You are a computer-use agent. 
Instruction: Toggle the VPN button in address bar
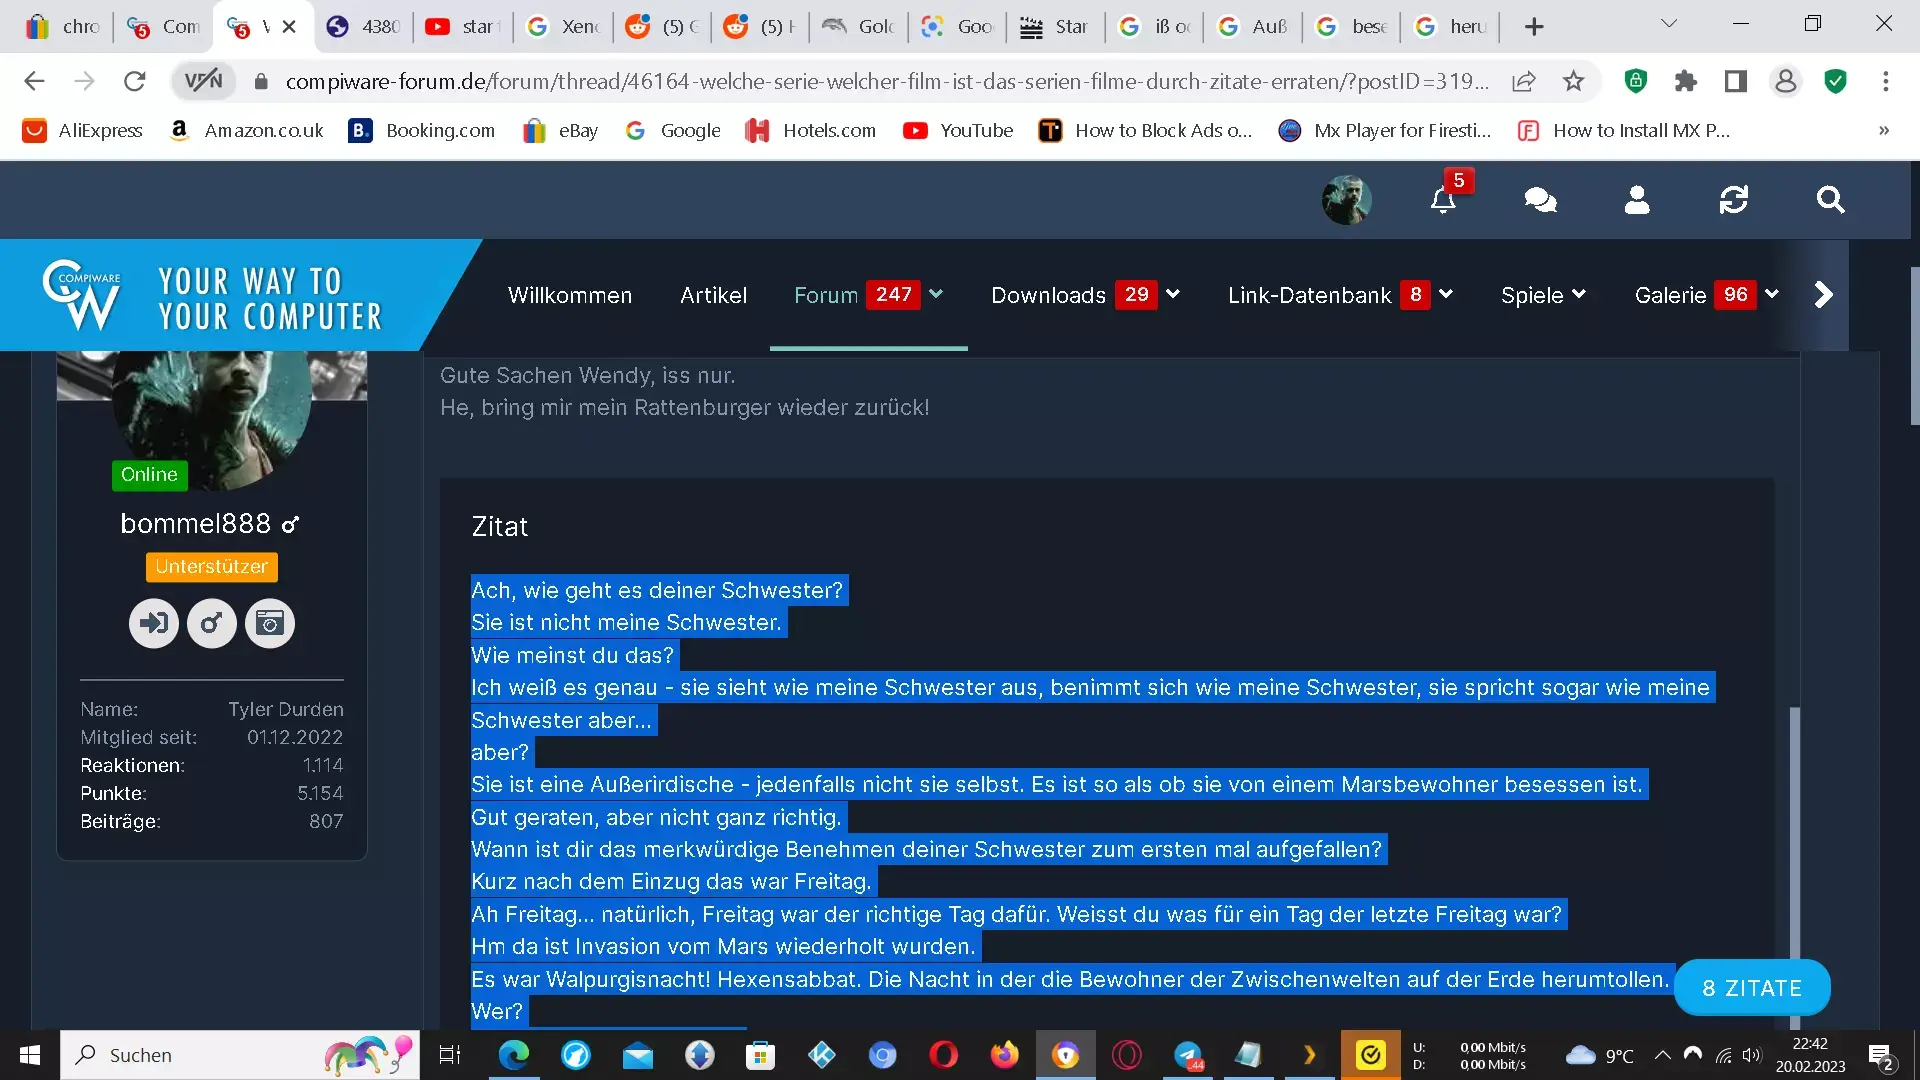click(204, 81)
